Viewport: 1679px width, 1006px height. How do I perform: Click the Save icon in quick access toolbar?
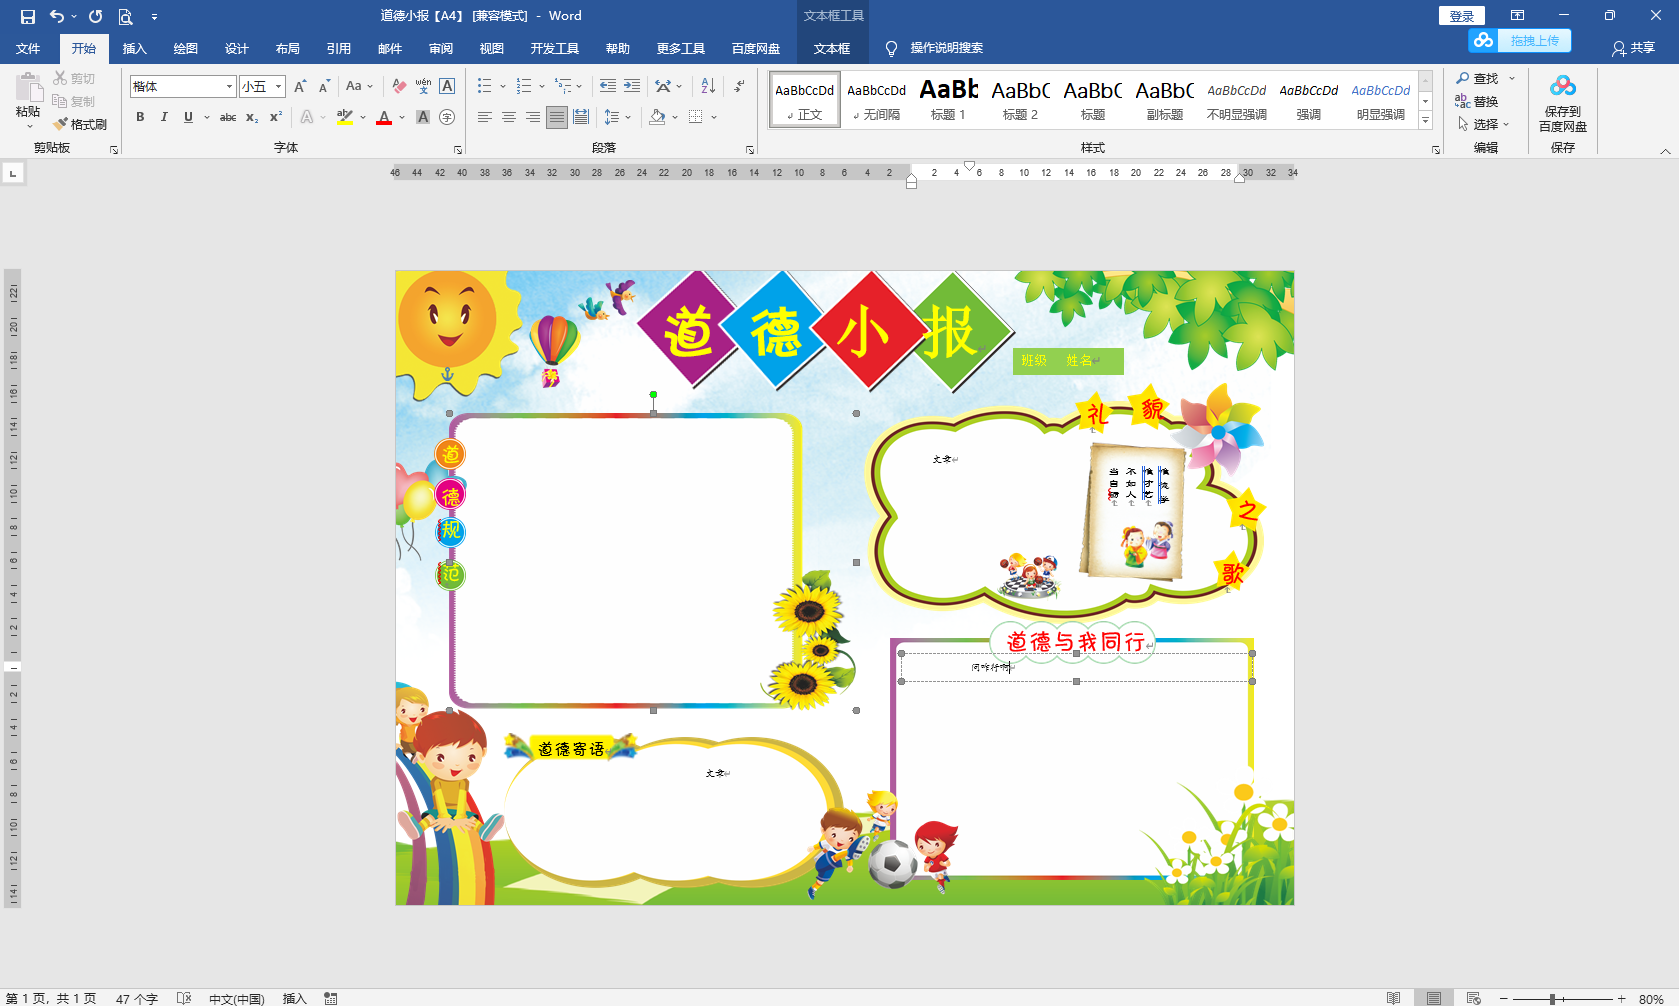pyautogui.click(x=27, y=16)
